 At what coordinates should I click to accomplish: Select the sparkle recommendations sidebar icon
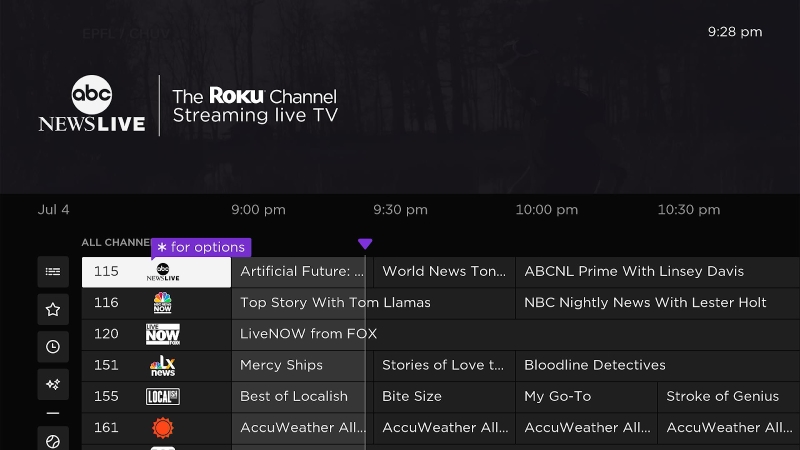pyautogui.click(x=53, y=384)
